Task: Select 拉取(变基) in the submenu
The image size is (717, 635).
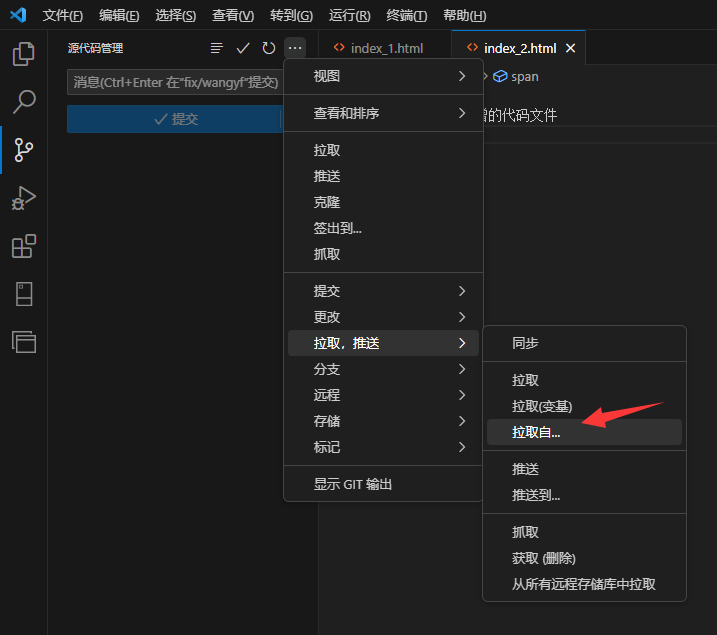Action: (x=584, y=406)
